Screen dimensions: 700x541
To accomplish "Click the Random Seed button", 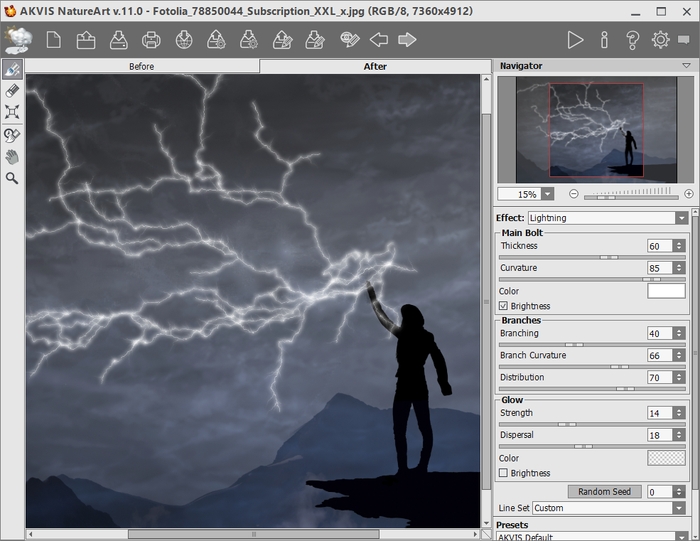I will pos(604,491).
